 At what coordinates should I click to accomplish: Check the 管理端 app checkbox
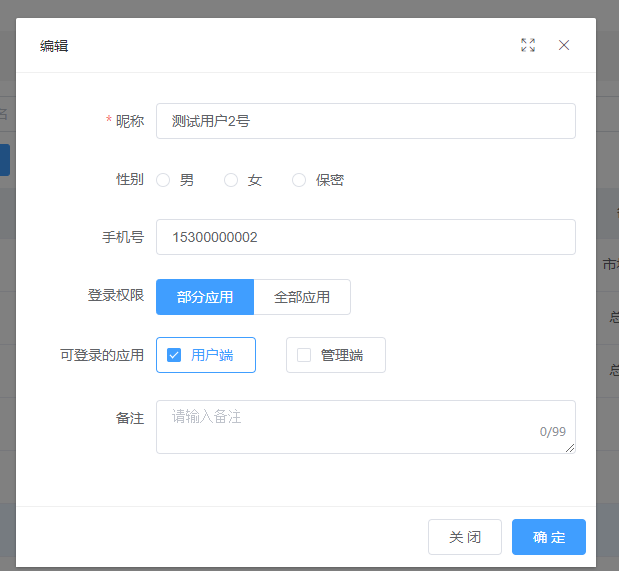coord(304,355)
